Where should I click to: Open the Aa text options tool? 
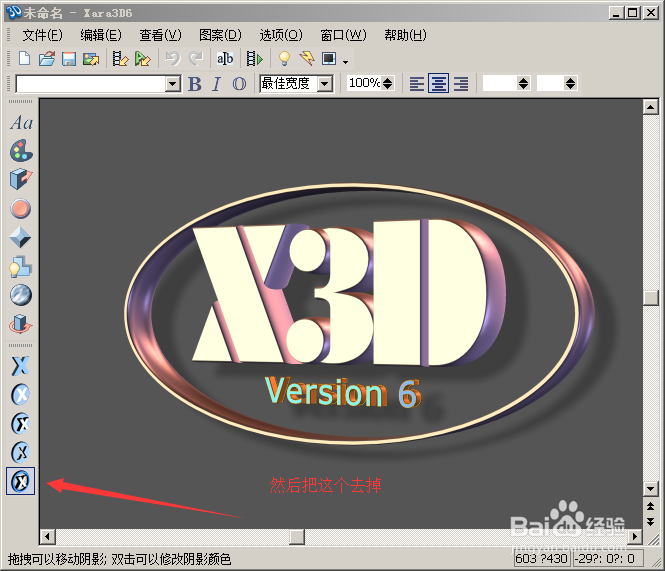click(21, 123)
